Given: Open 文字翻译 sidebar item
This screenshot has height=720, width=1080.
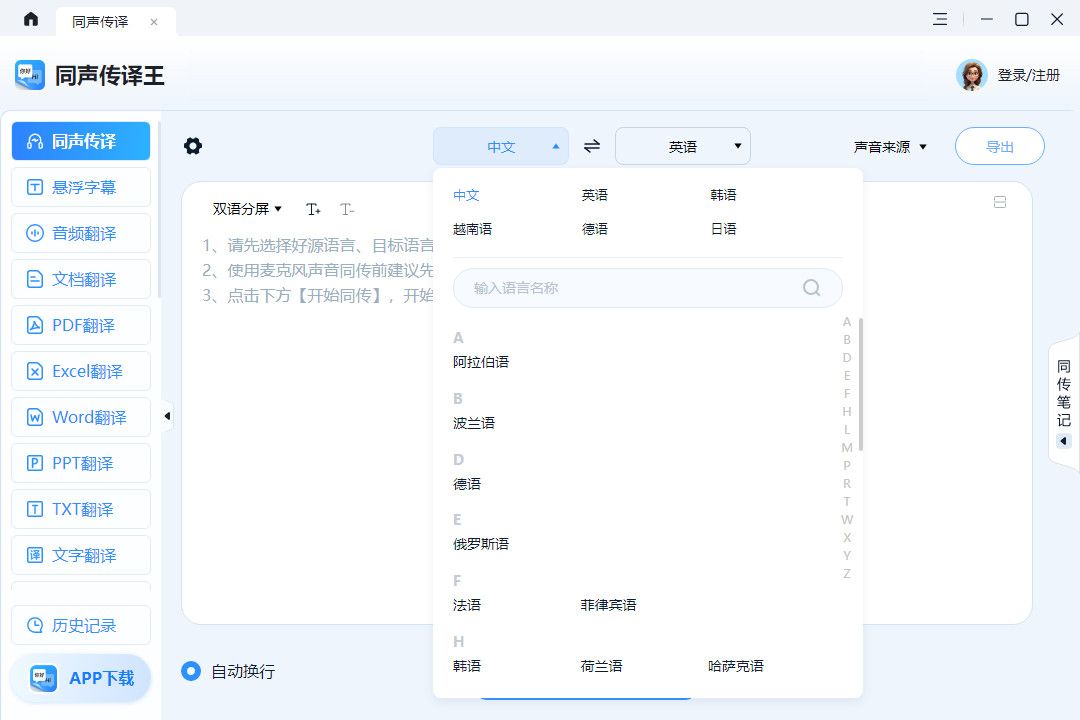Looking at the screenshot, I should point(81,555).
